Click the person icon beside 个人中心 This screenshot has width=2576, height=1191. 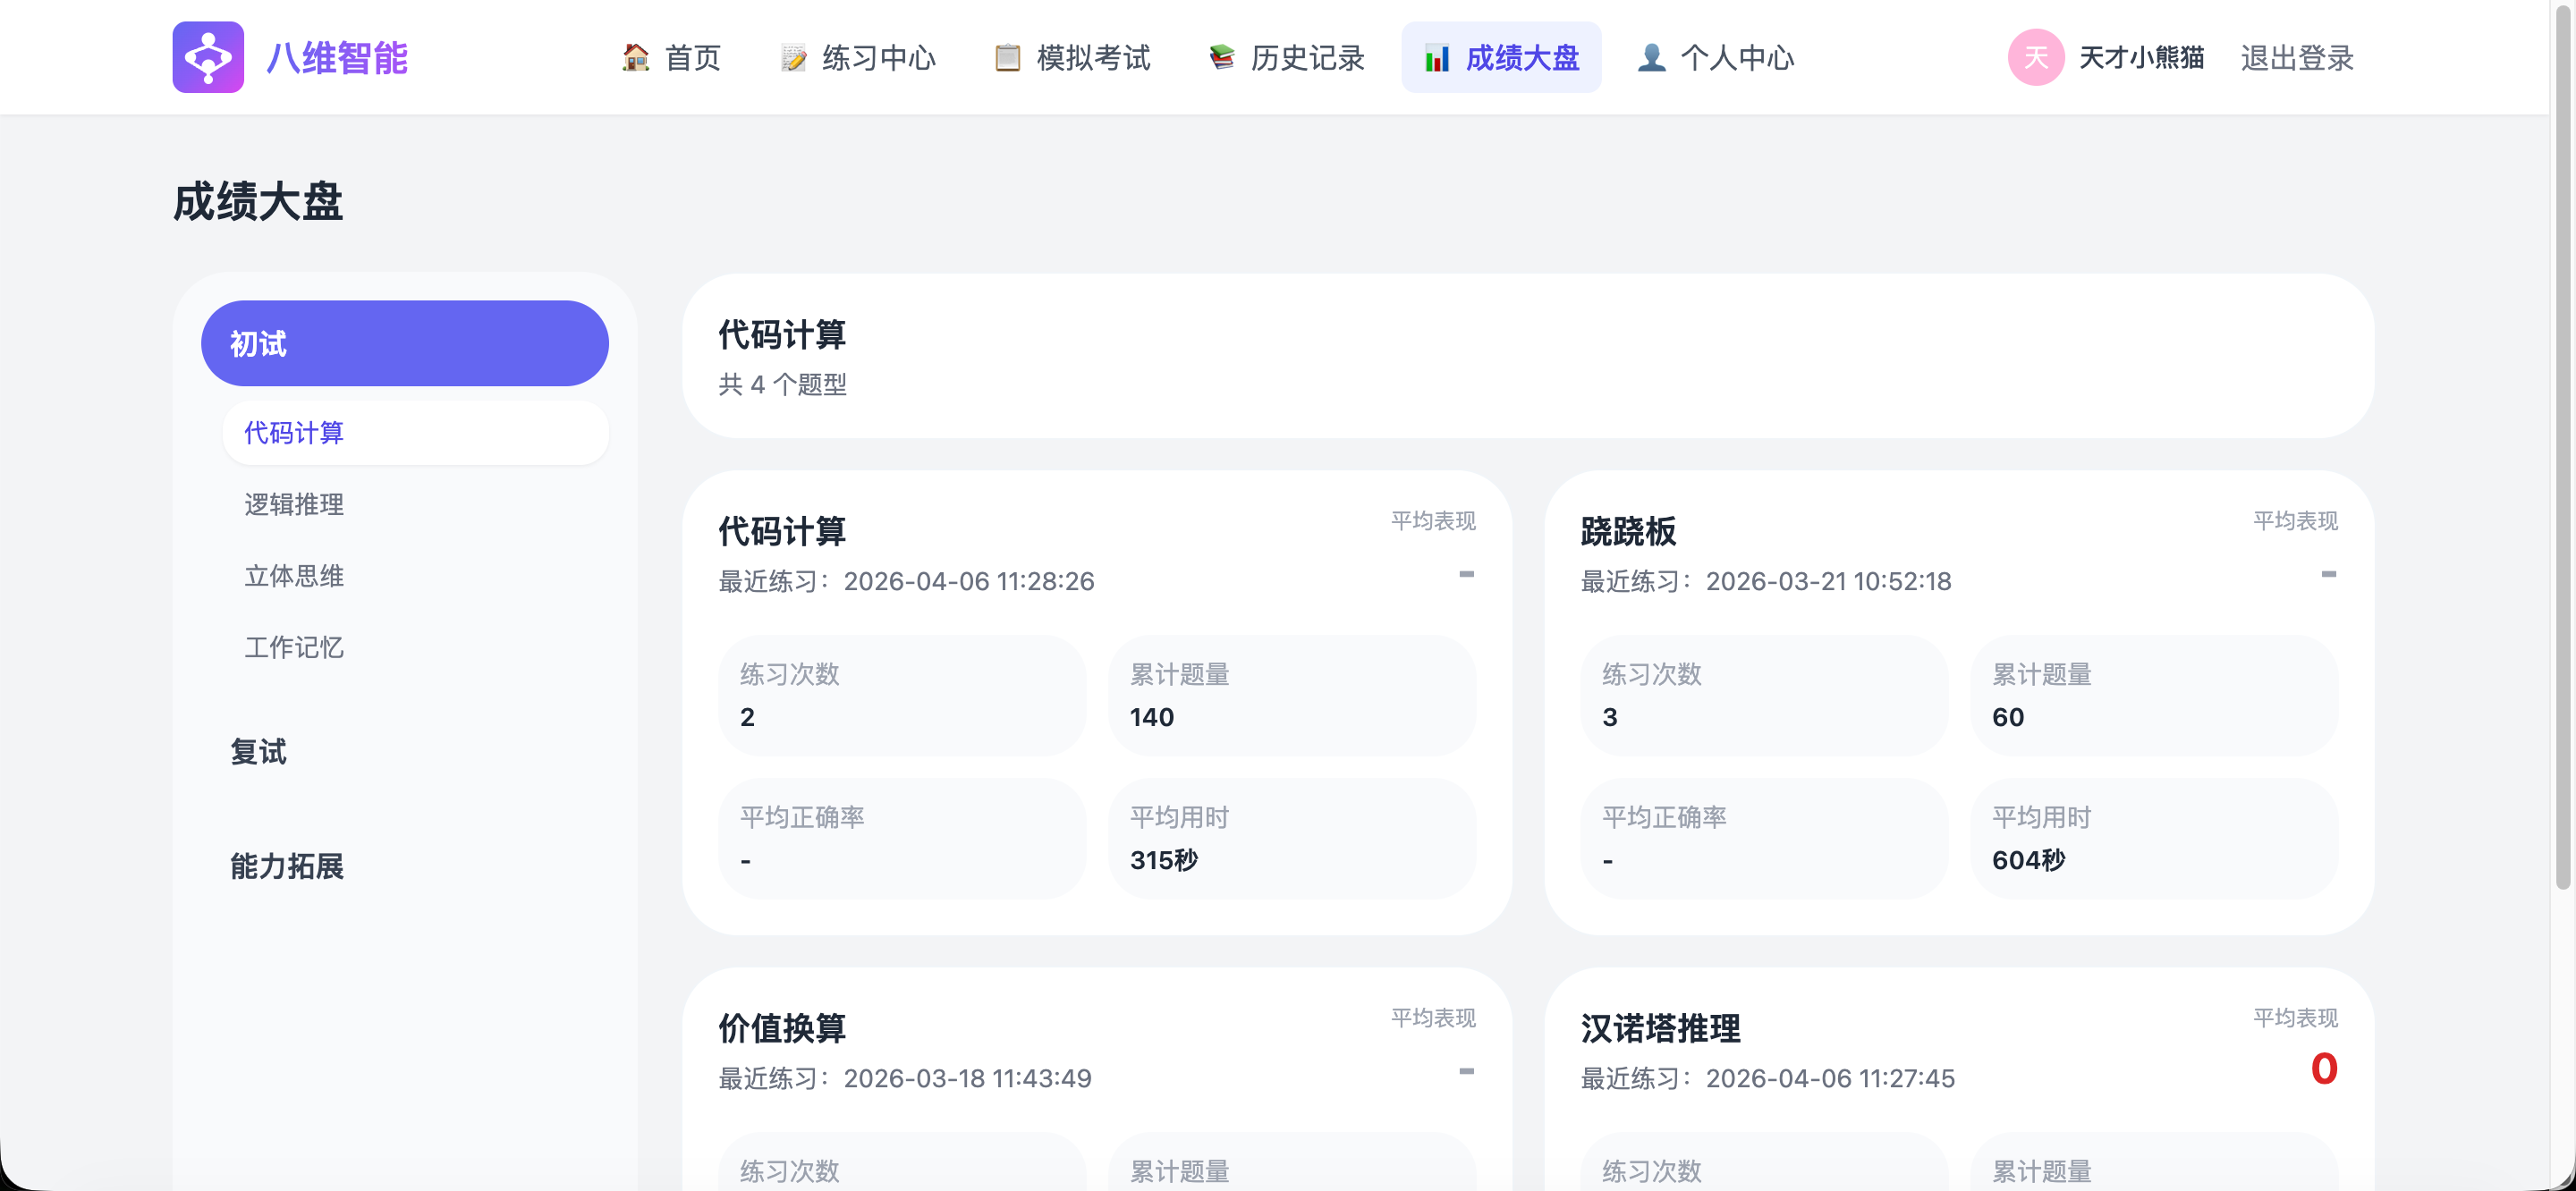pyautogui.click(x=1651, y=57)
